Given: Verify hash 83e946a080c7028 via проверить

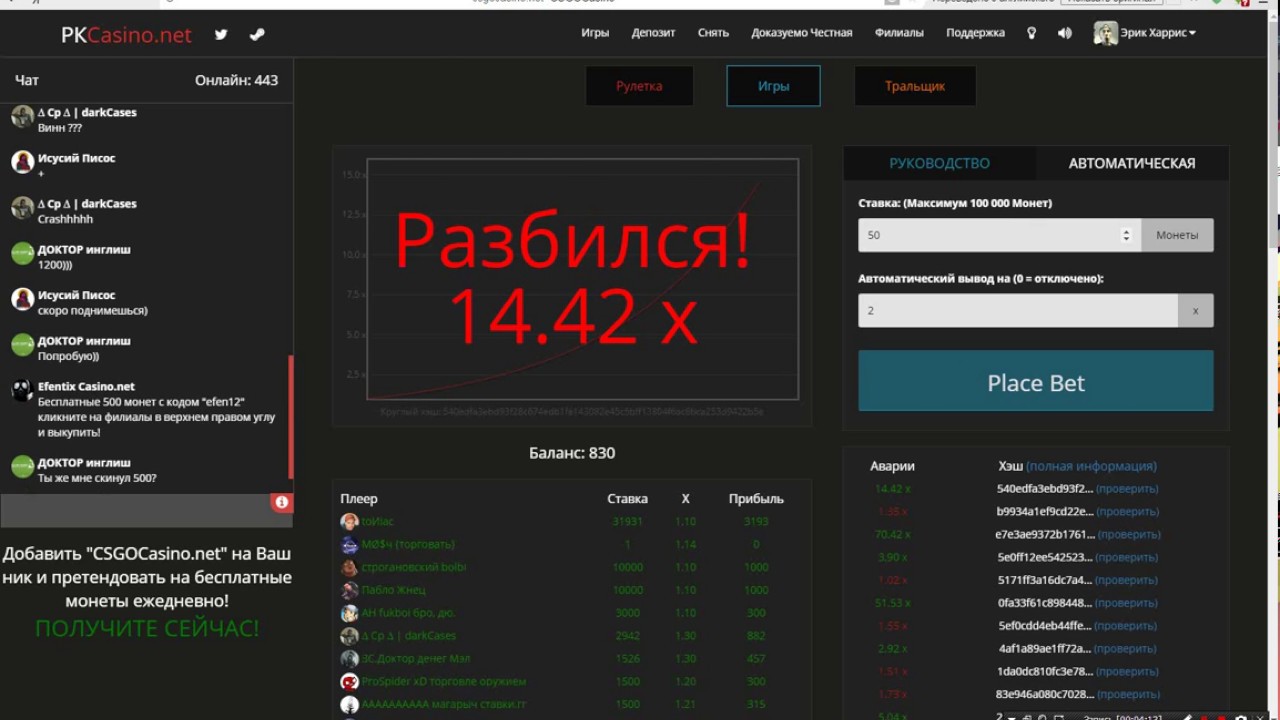Looking at the screenshot, I should [x=1128, y=694].
